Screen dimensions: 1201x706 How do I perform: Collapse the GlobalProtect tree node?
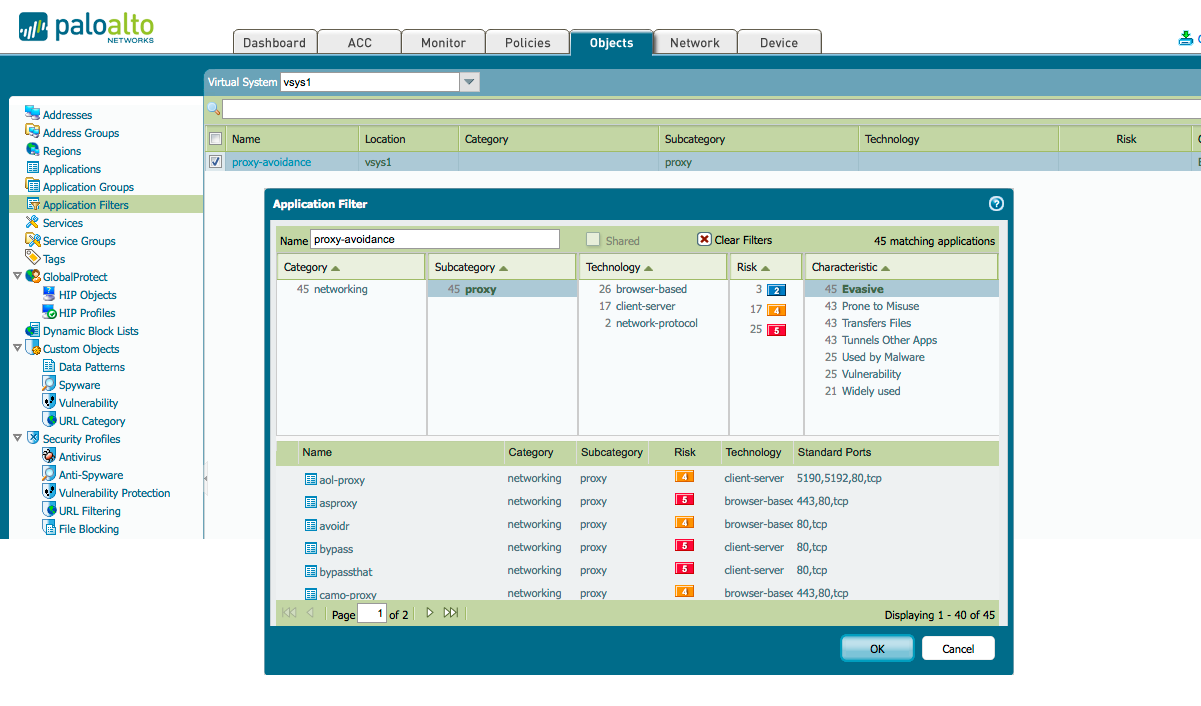17,276
